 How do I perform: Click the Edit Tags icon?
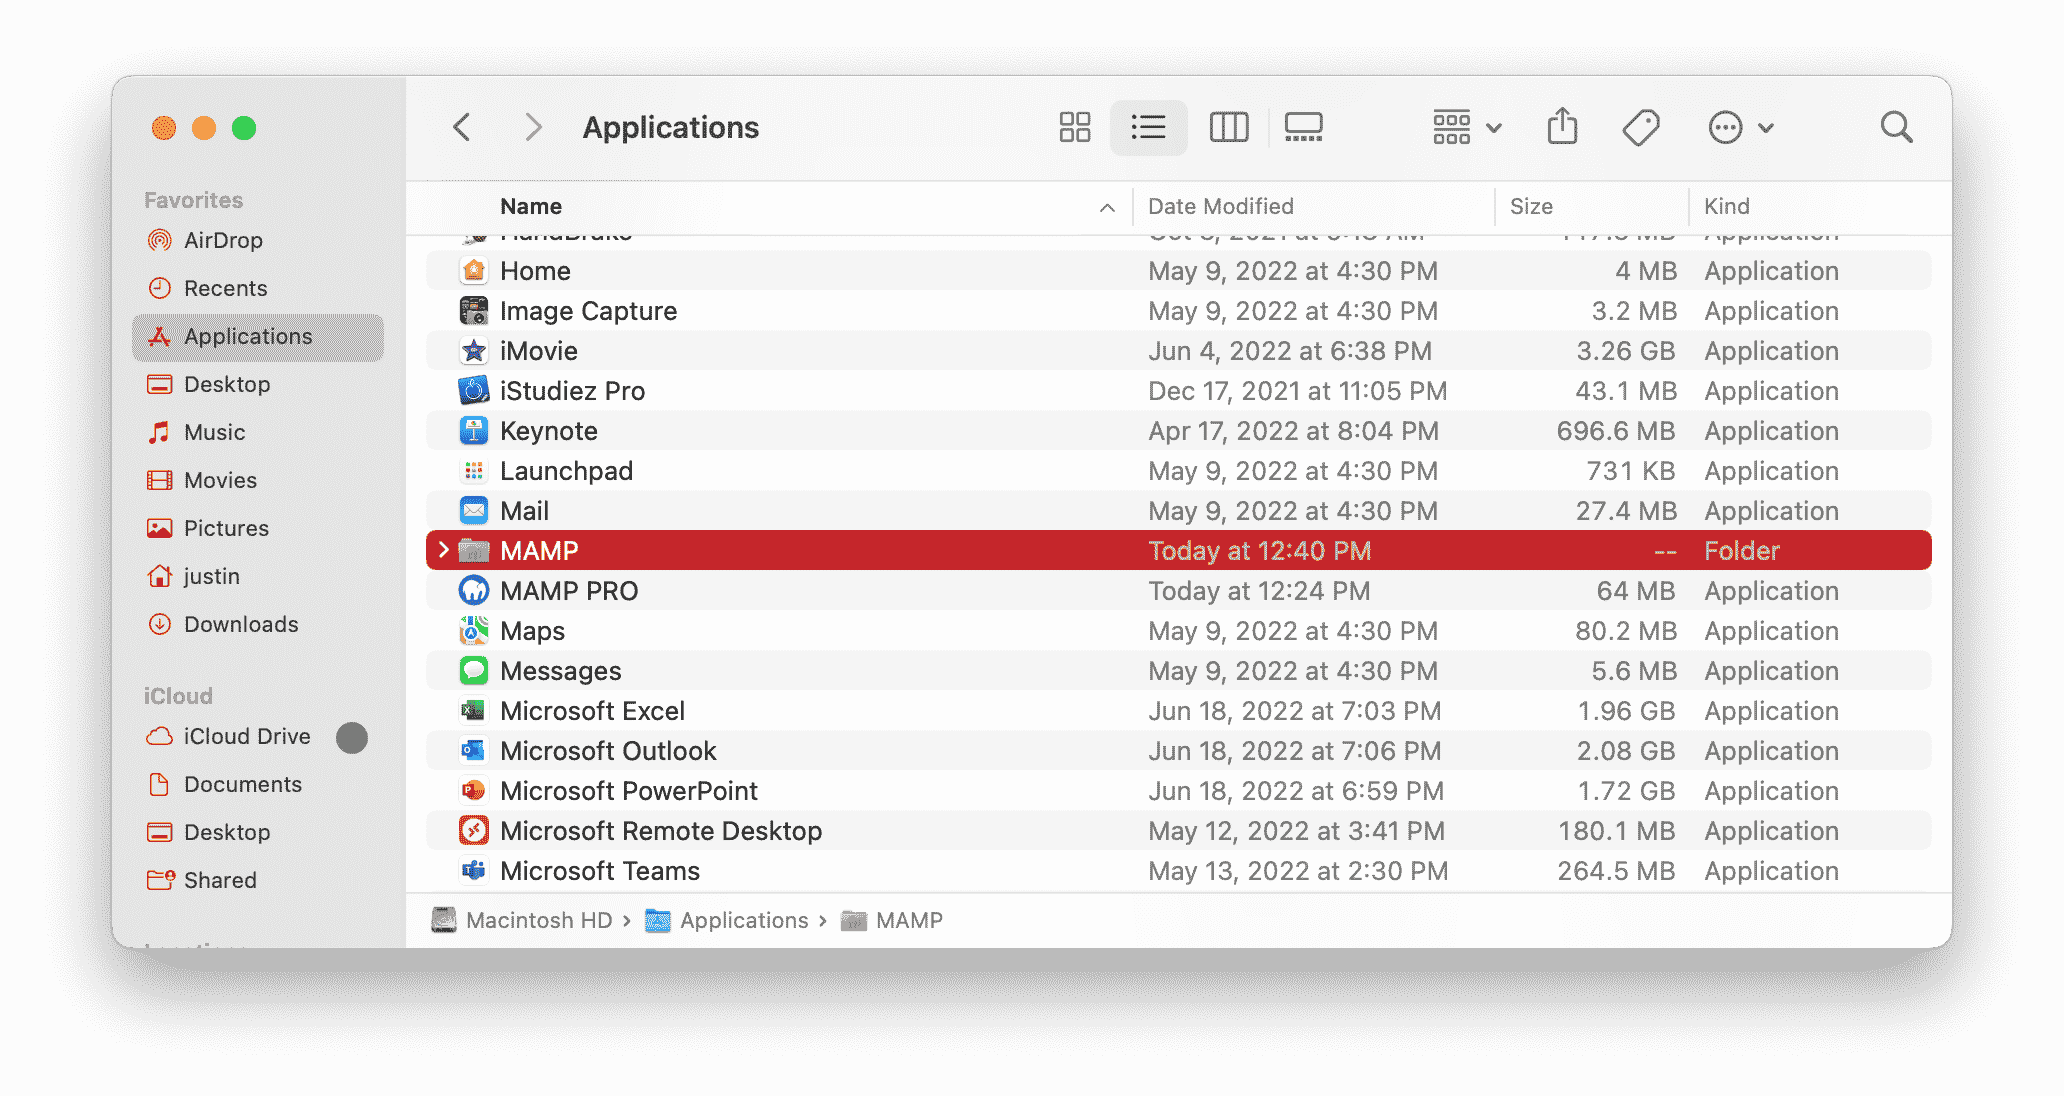coord(1641,127)
